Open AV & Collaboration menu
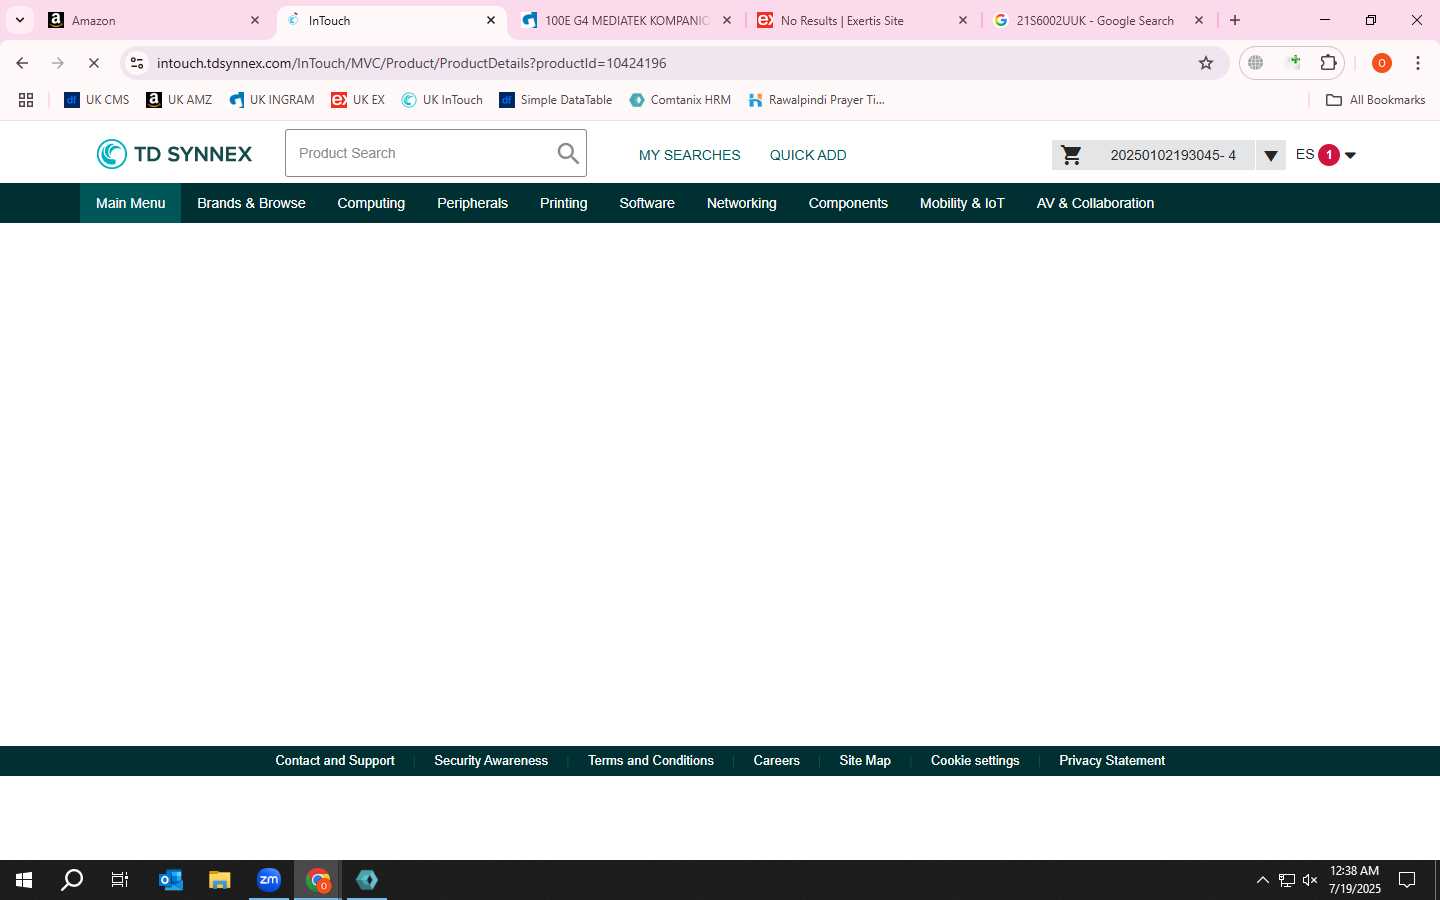The height and width of the screenshot is (900, 1440). 1095,203
